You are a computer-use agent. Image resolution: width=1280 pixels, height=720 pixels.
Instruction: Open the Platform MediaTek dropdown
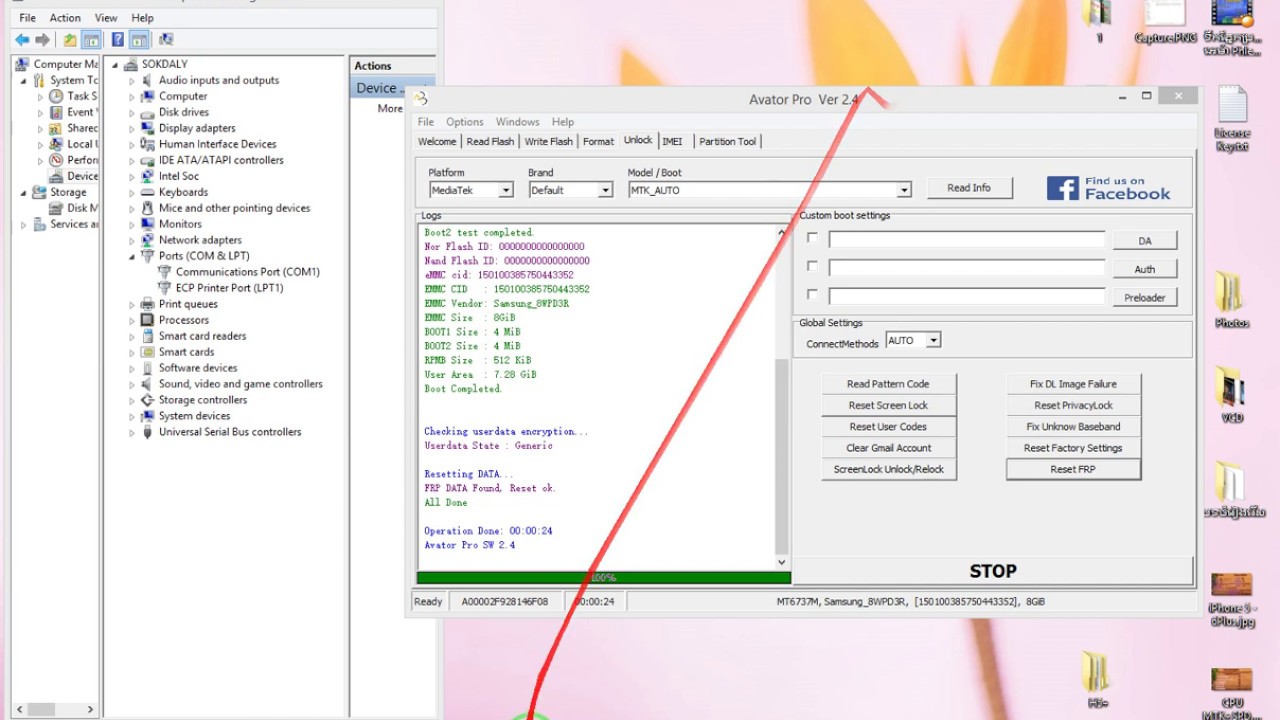coord(506,190)
